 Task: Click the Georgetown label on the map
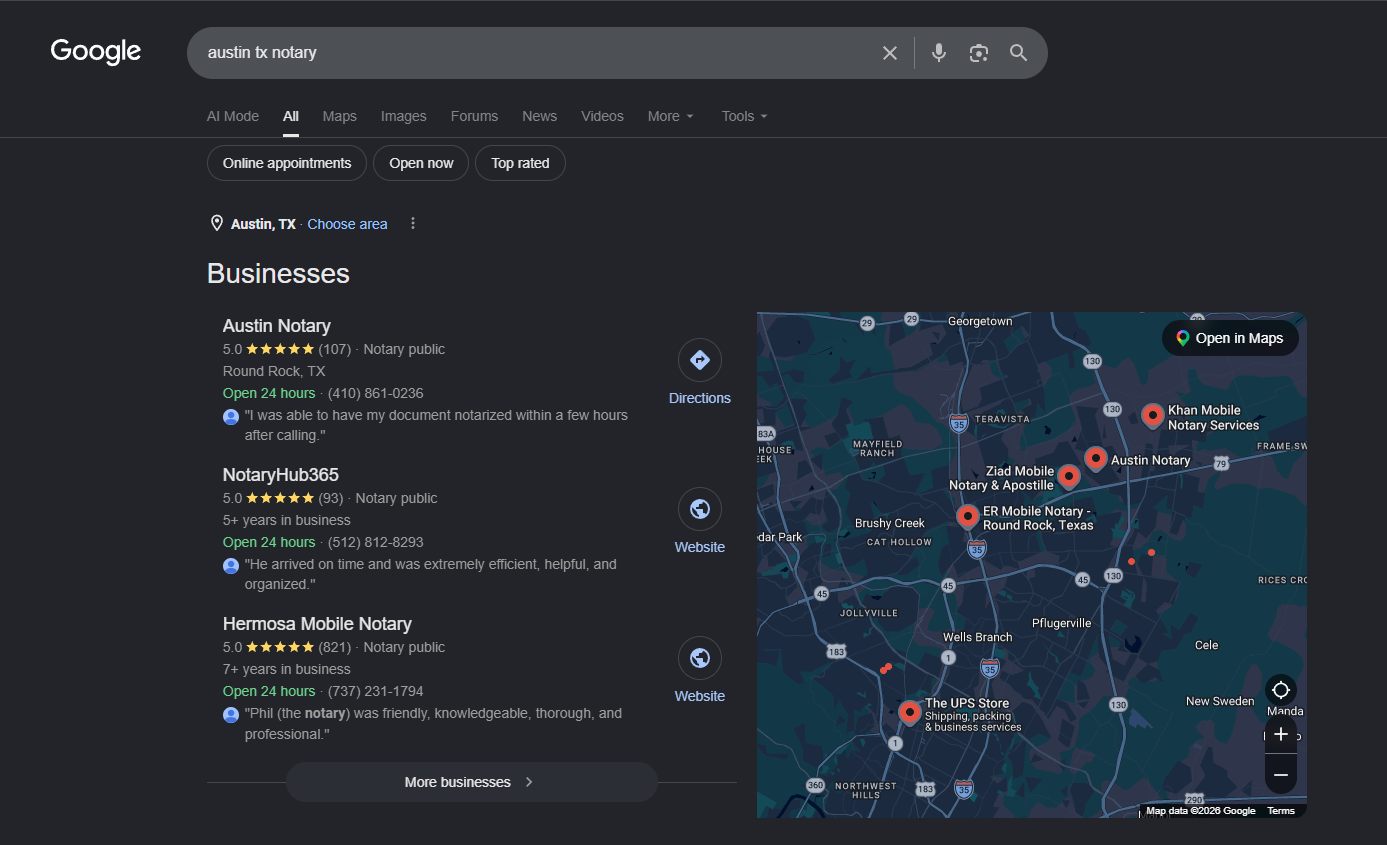[980, 321]
